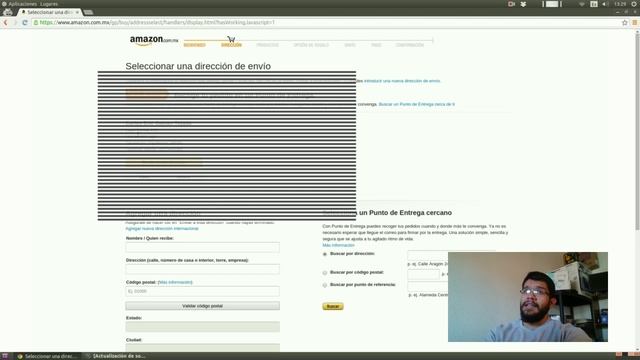Screen dimensions: 640x360
Task: Open the show-desktop icon at the left end of the bottom taskbar
Action: pyautogui.click(x=4, y=356)
